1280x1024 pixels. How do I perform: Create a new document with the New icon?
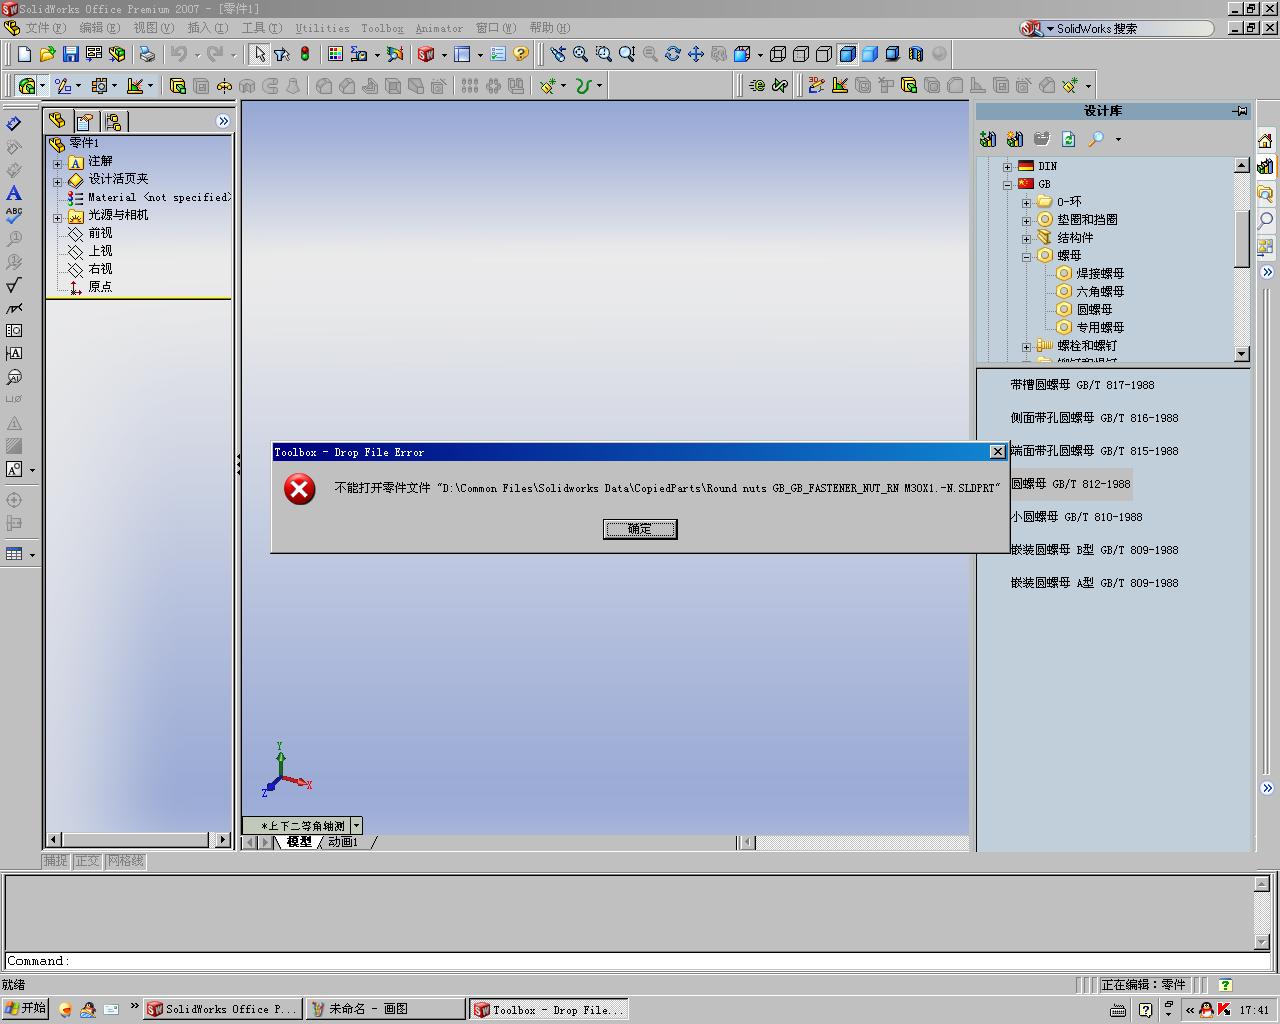pos(24,54)
